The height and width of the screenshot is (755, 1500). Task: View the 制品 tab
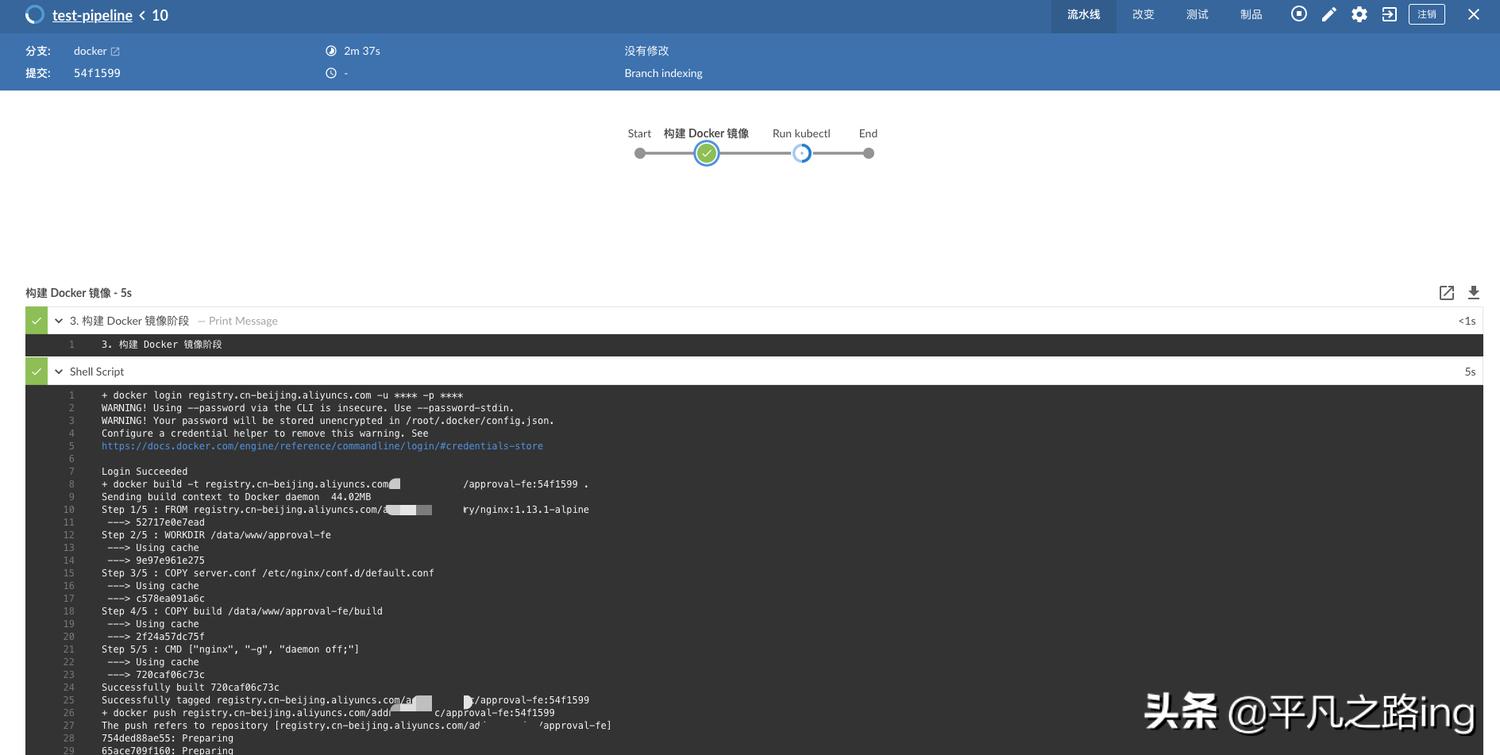click(x=1250, y=14)
